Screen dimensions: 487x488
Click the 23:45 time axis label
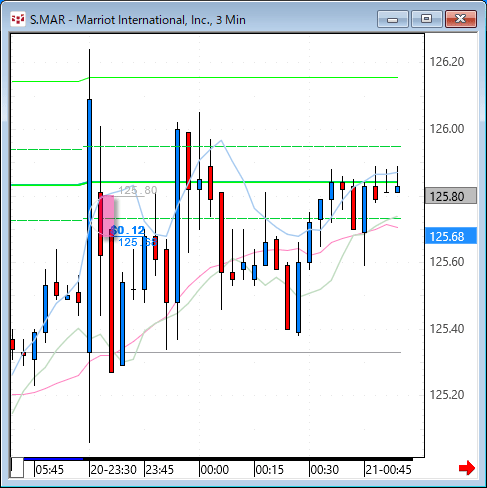(x=160, y=470)
